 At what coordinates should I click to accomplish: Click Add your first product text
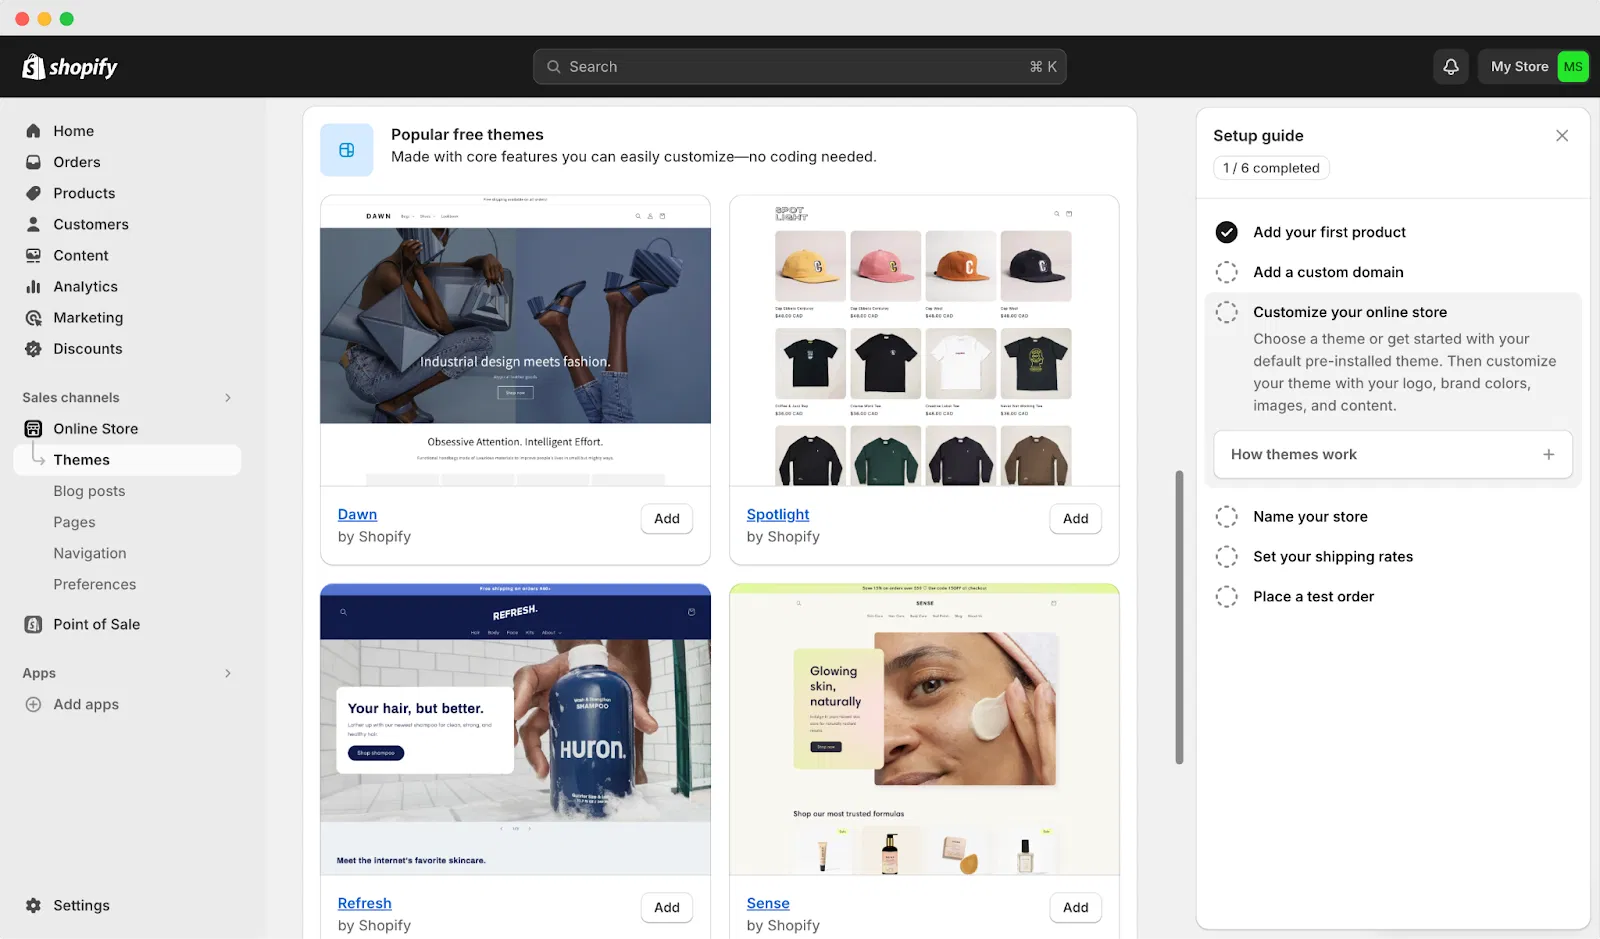[1329, 232]
